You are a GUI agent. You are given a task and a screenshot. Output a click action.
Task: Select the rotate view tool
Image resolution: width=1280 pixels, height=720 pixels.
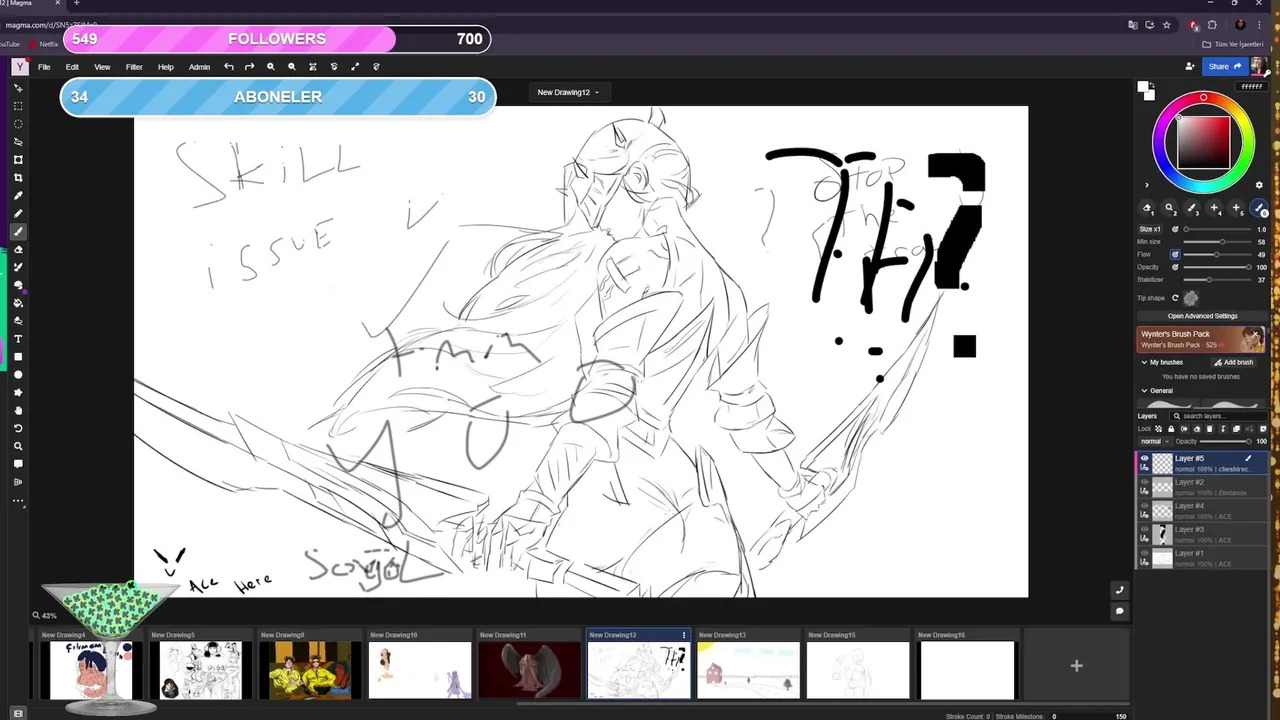[18, 428]
